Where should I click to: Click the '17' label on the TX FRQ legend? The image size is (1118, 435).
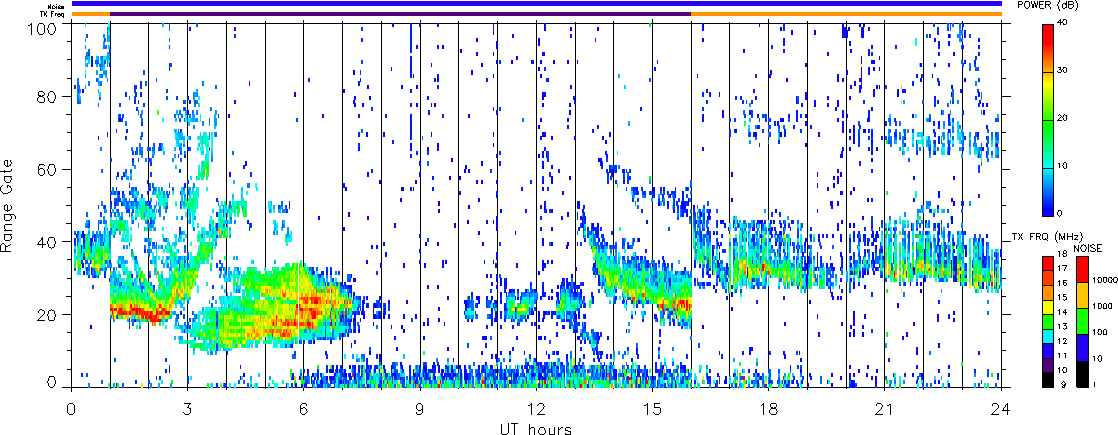[1062, 269]
